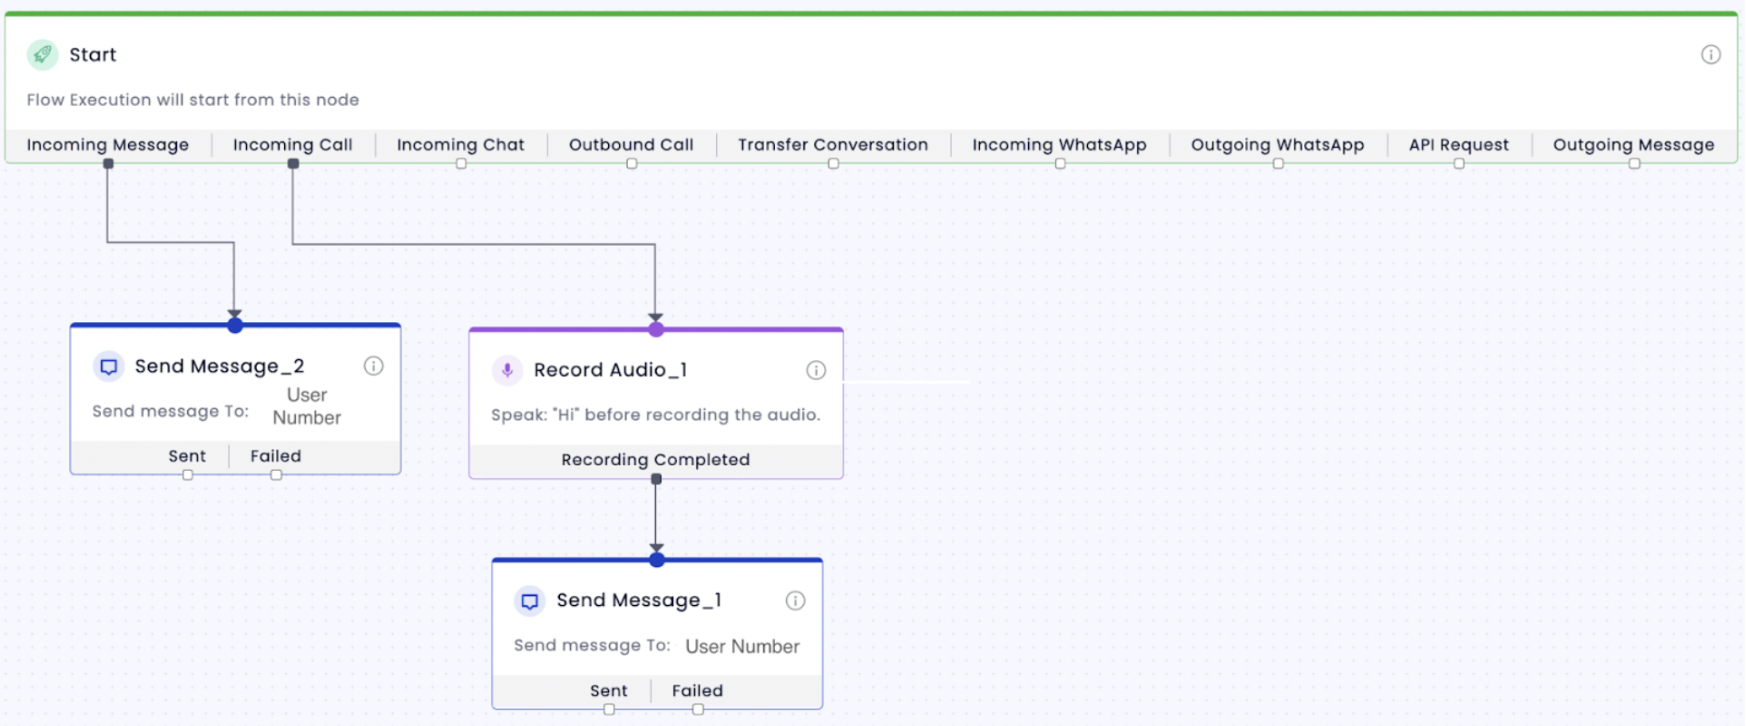Click the Incoming Message output connector
Screen dimensions: 1746x726
click(x=108, y=164)
